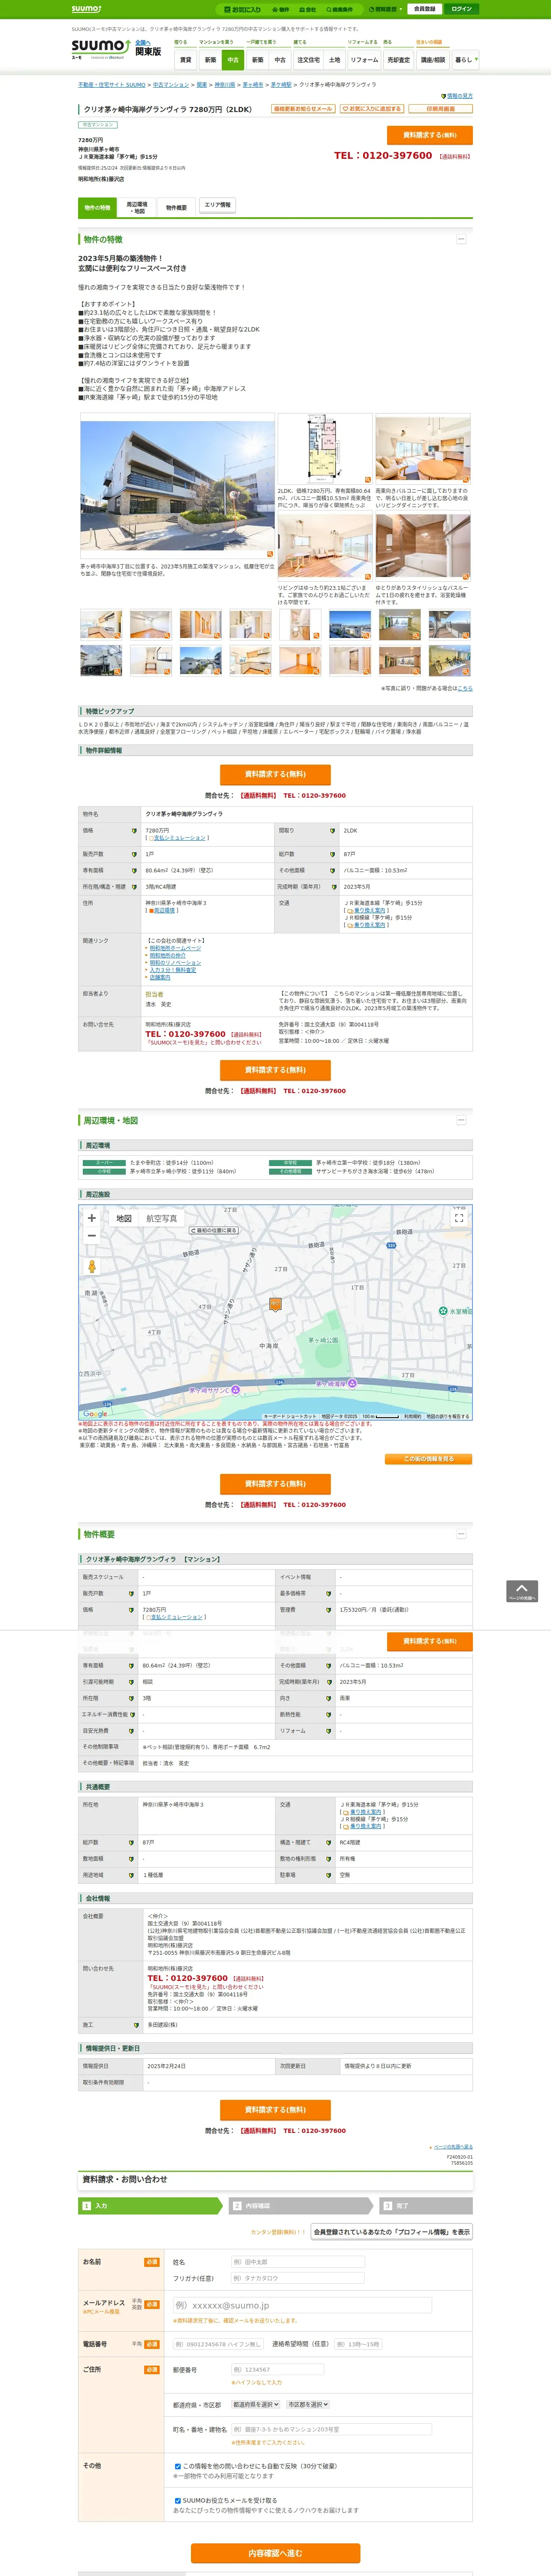Switch to the エリア情報 tab
Image resolution: width=551 pixels, height=2576 pixels.
(x=217, y=205)
